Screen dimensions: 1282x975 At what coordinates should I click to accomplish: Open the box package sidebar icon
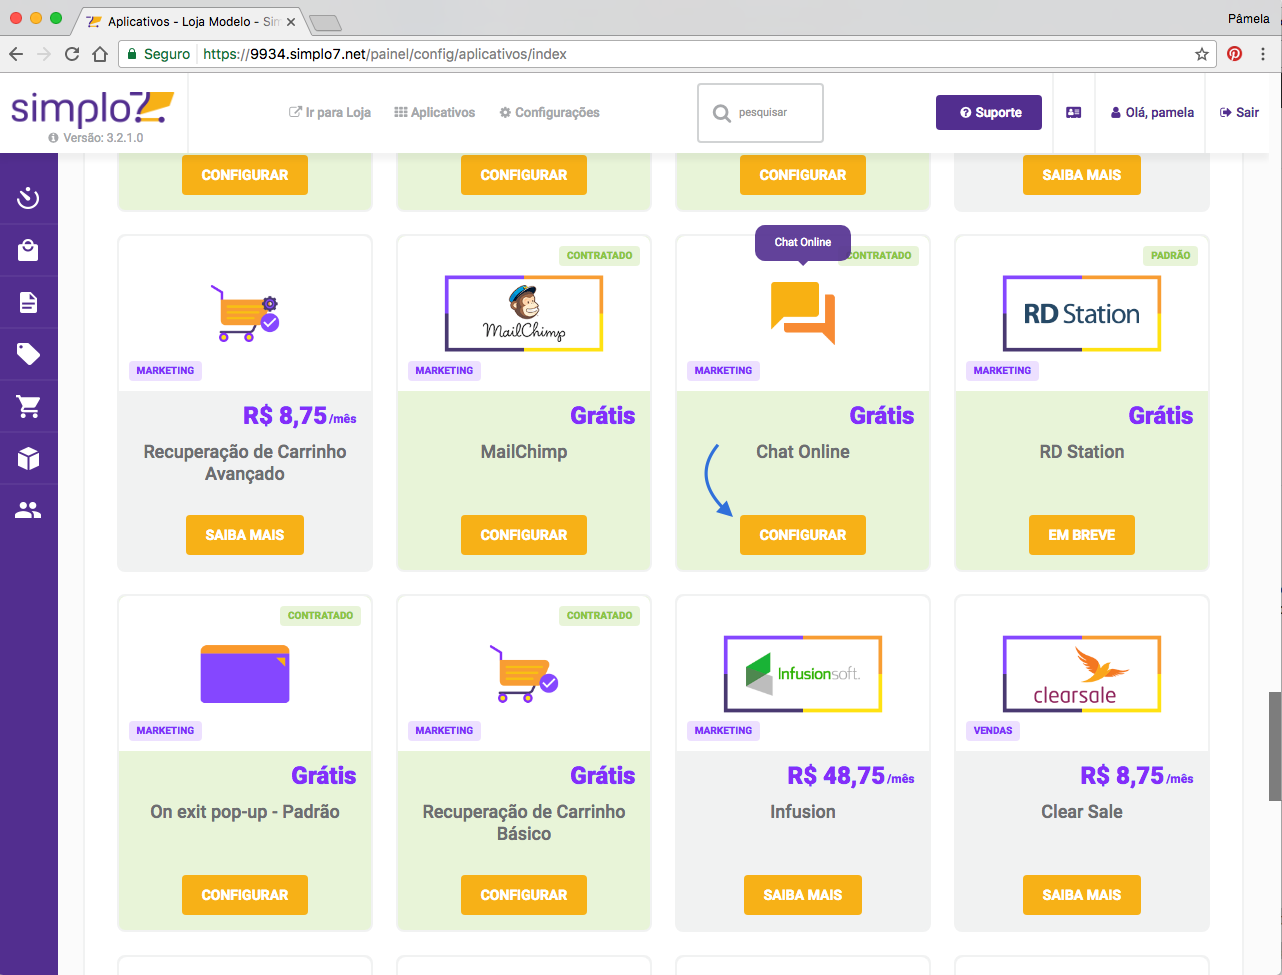[x=28, y=458]
